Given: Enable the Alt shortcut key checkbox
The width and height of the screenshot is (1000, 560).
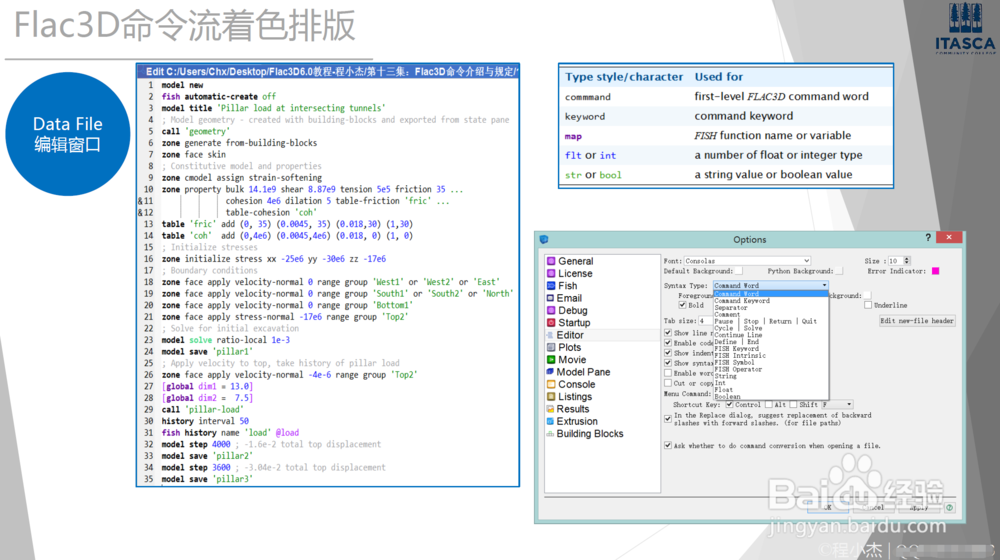Looking at the screenshot, I should pos(768,404).
